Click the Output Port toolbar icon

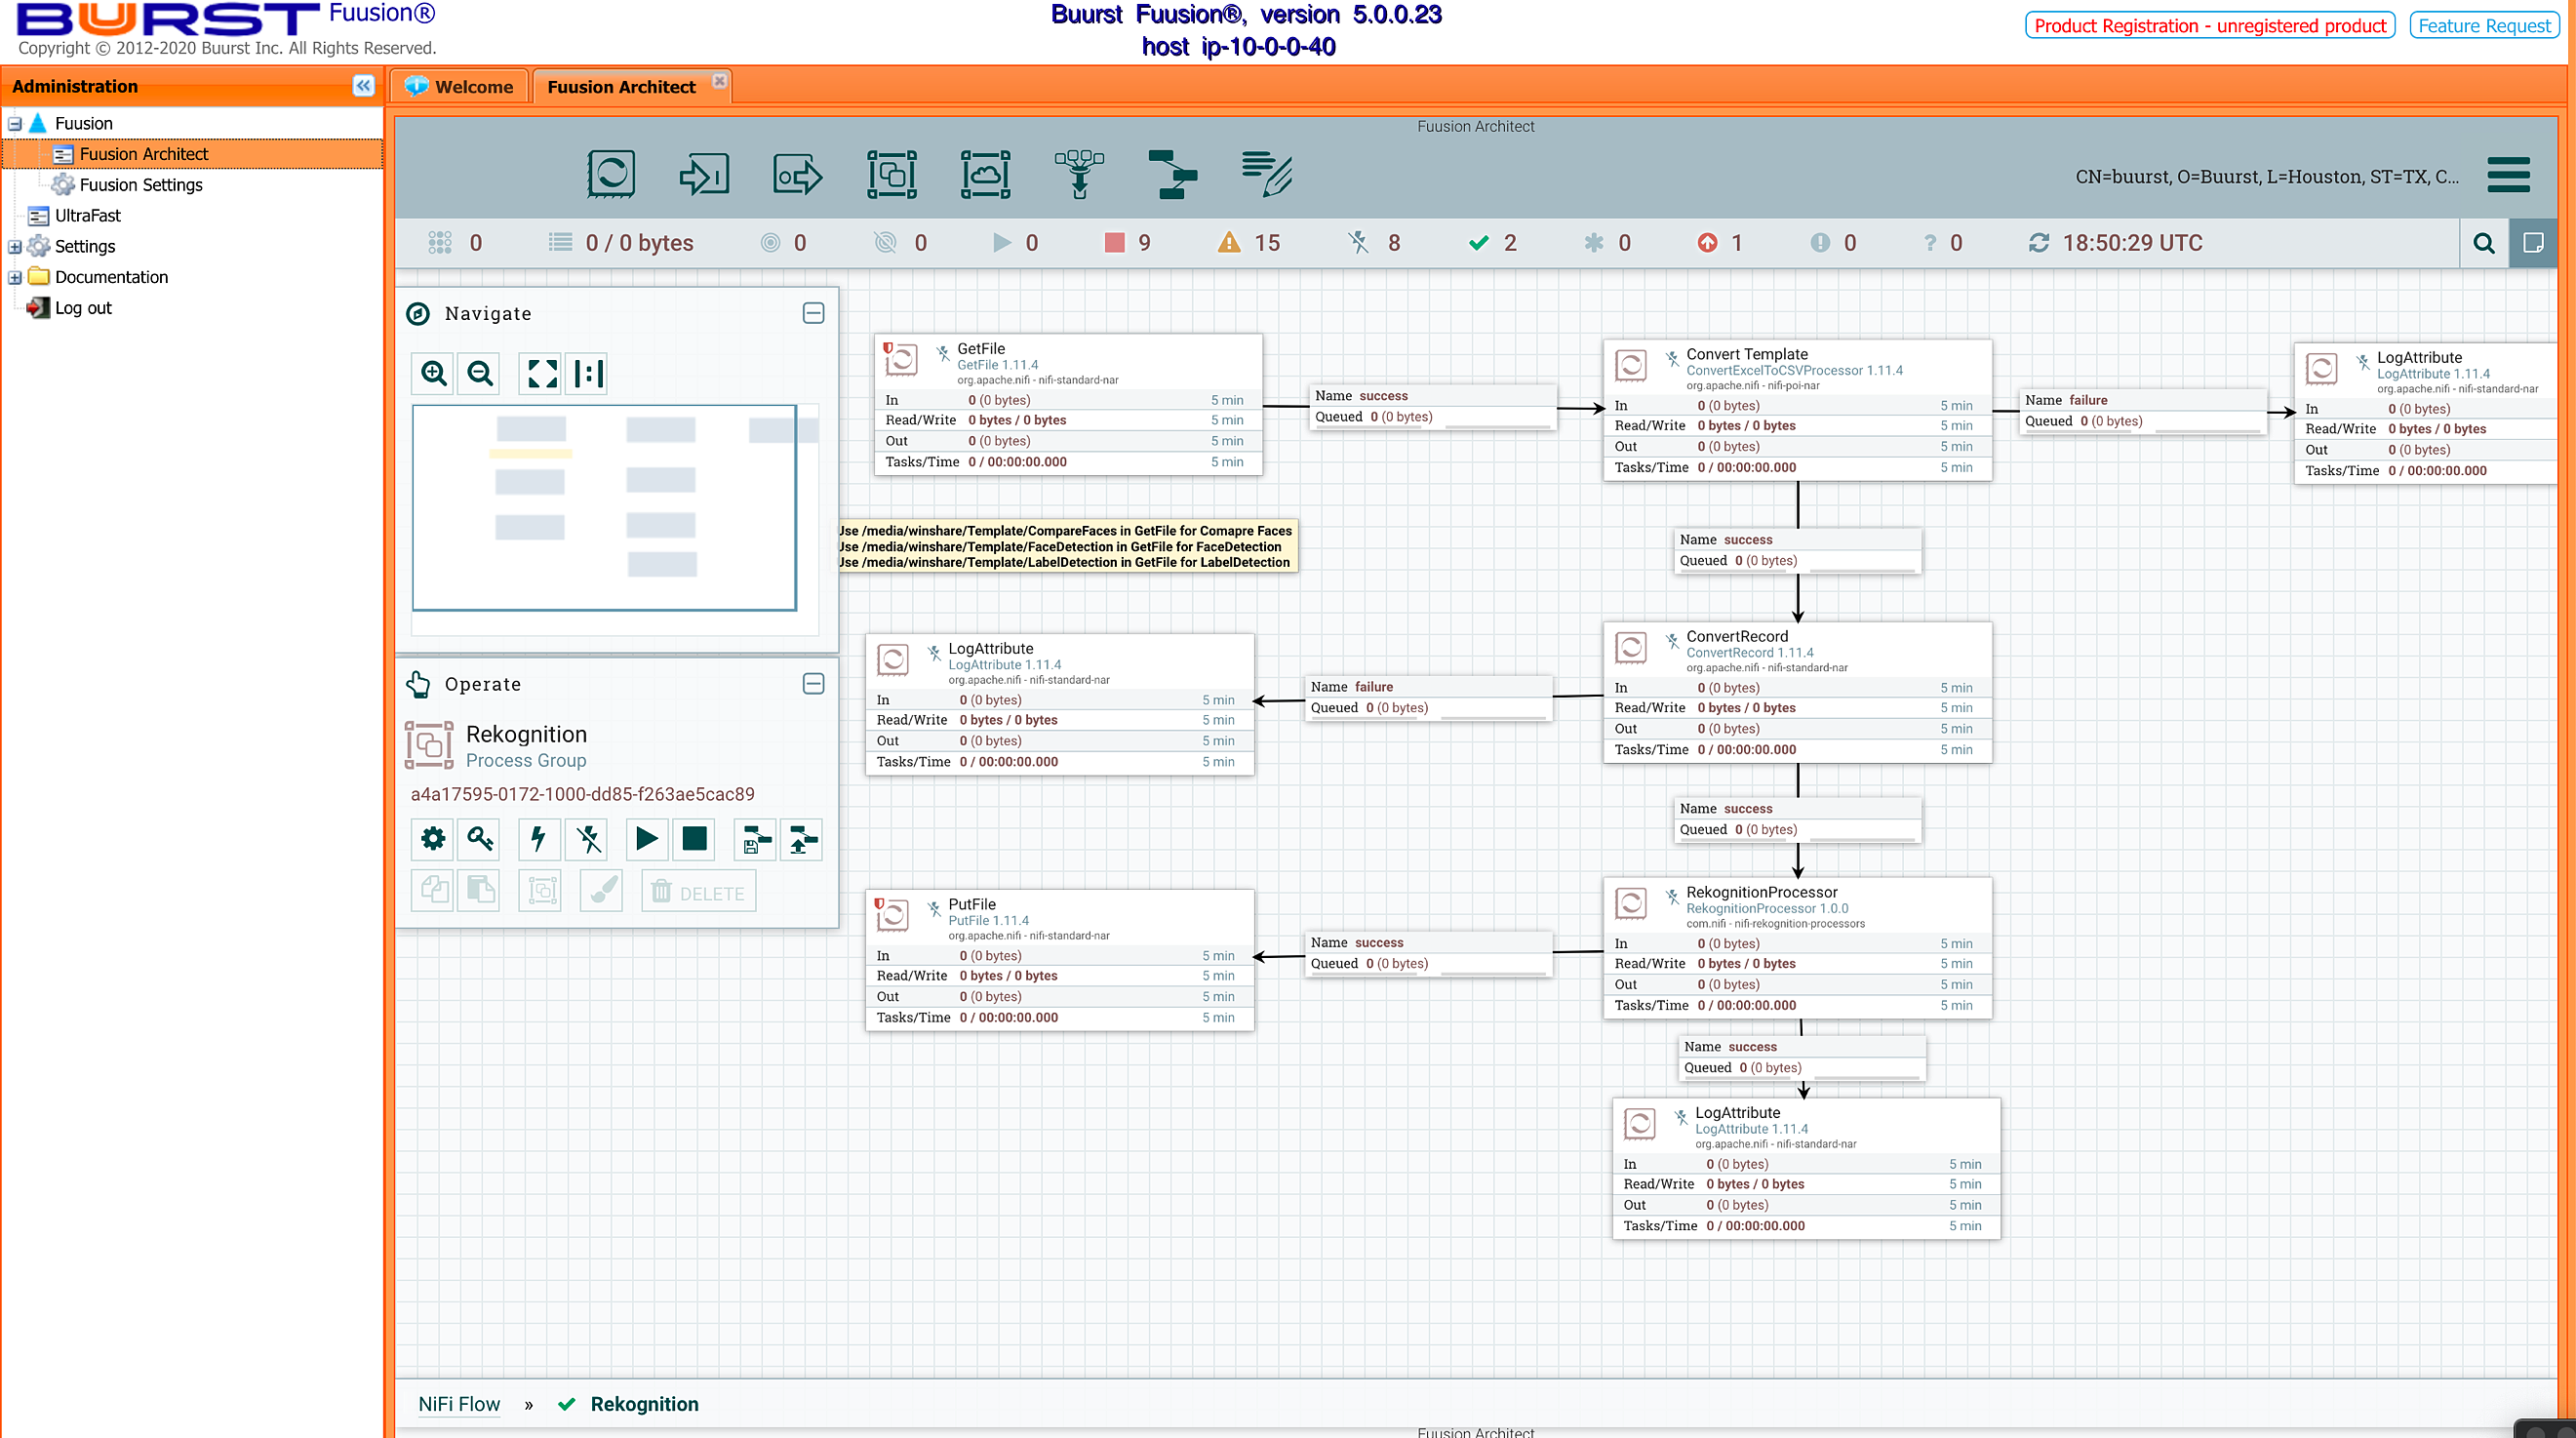tap(797, 174)
